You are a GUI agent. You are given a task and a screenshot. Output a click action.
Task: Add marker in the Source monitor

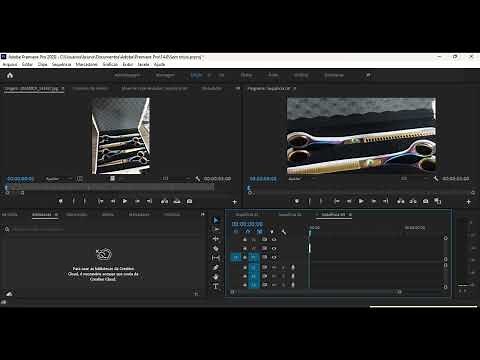point(61,201)
